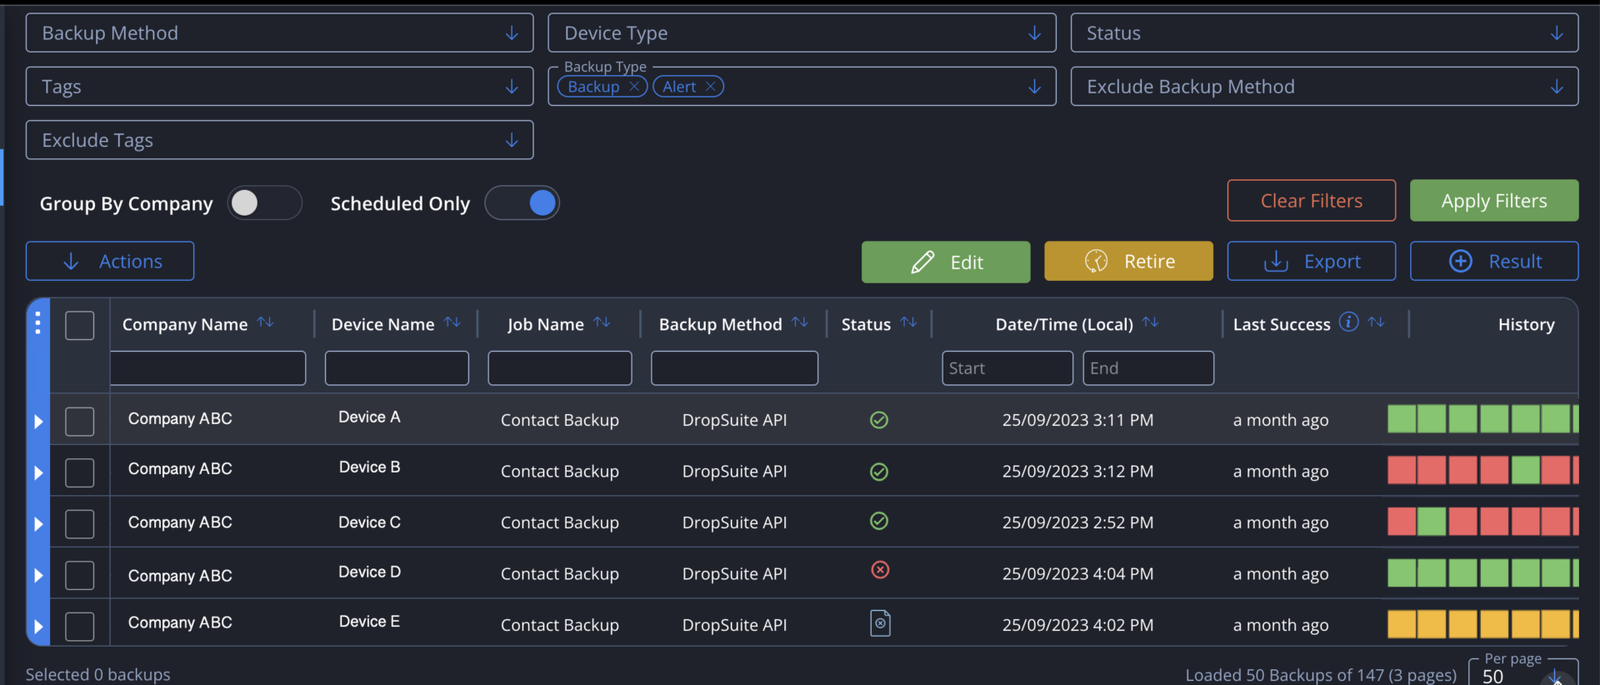
Task: Sort by Date/Time (Local) column arrows
Action: pos(1150,322)
